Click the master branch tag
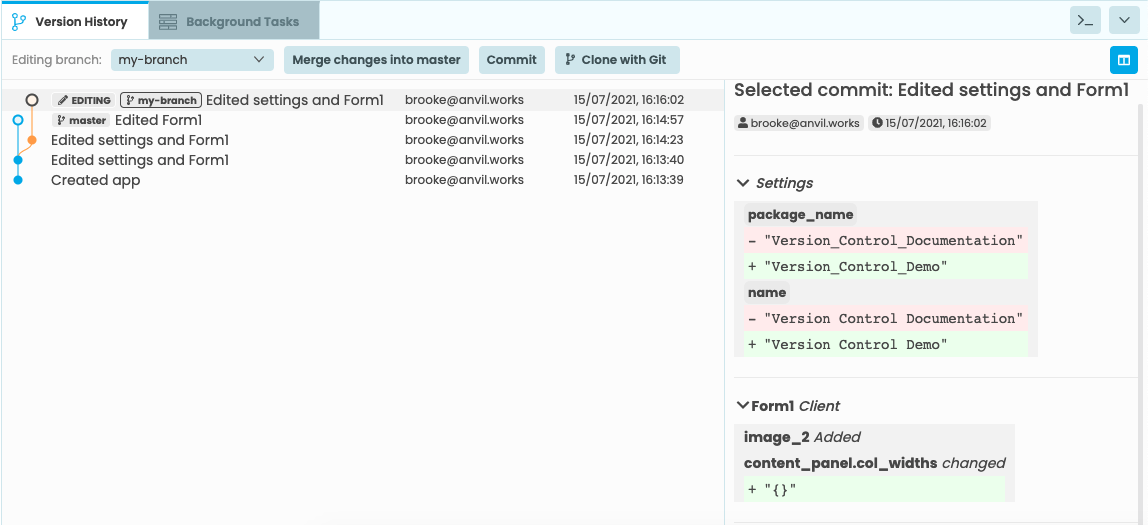1148x525 pixels. [81, 120]
